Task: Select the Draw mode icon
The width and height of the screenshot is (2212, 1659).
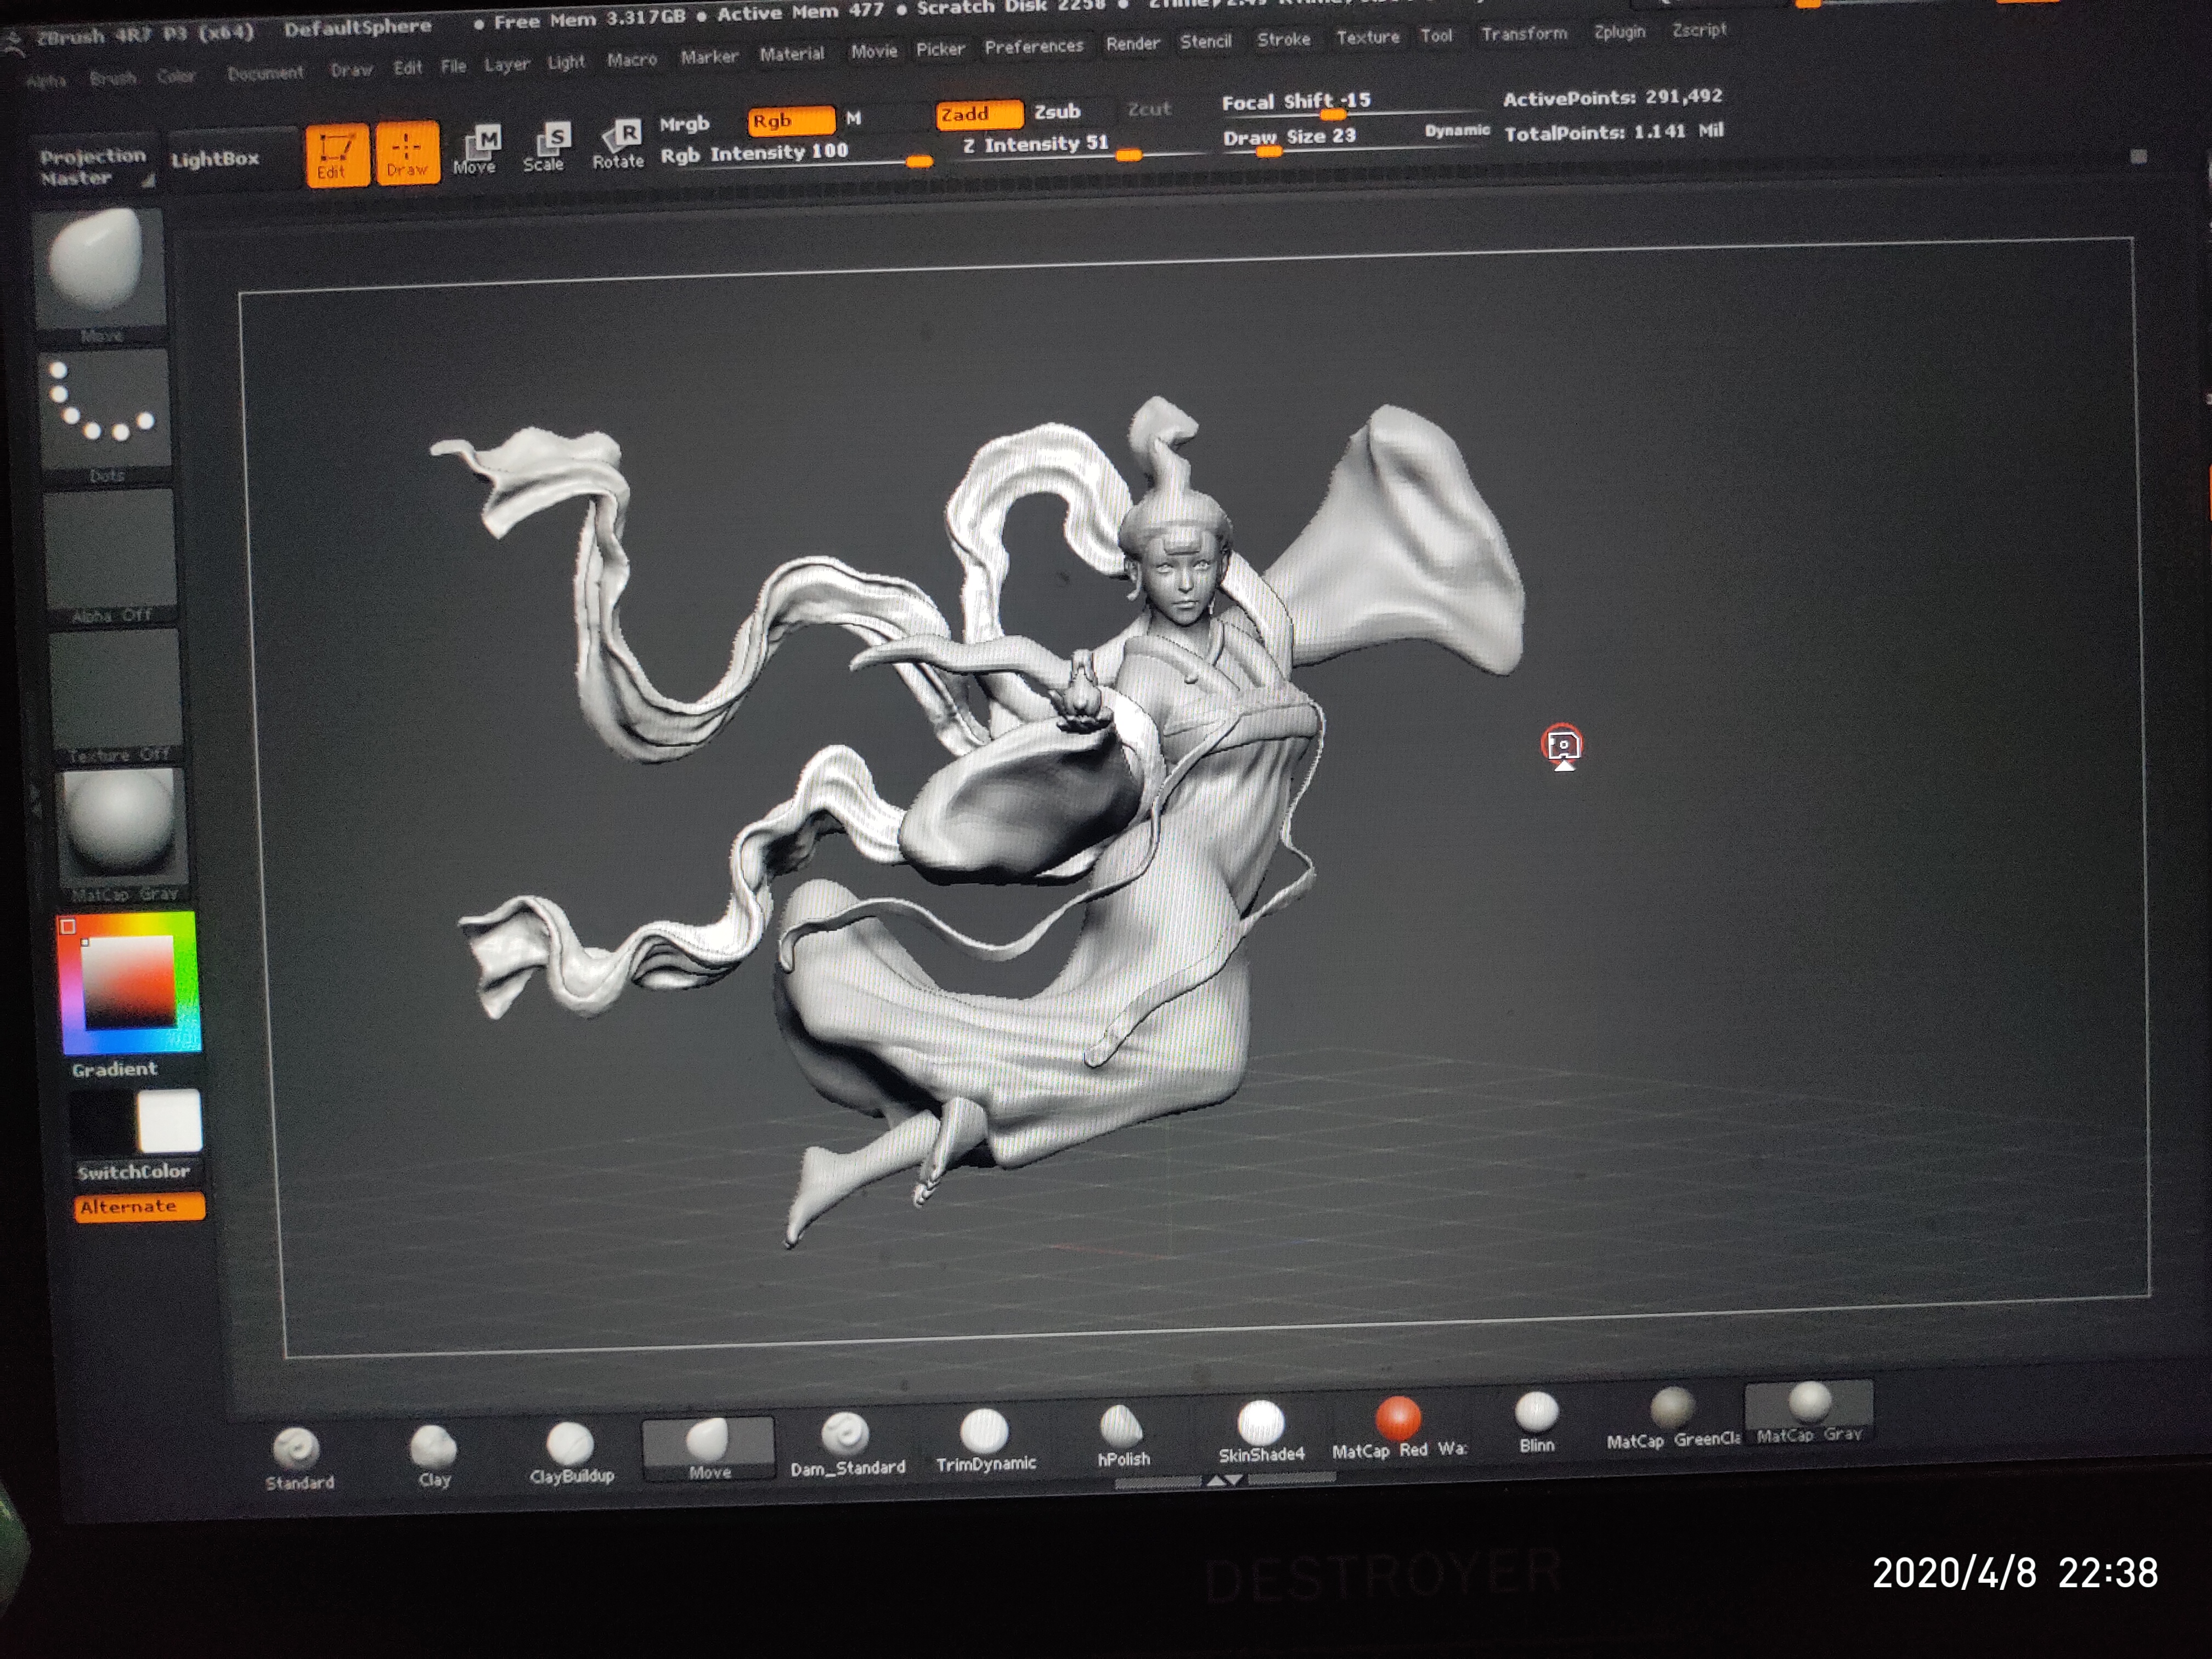Action: (407, 153)
